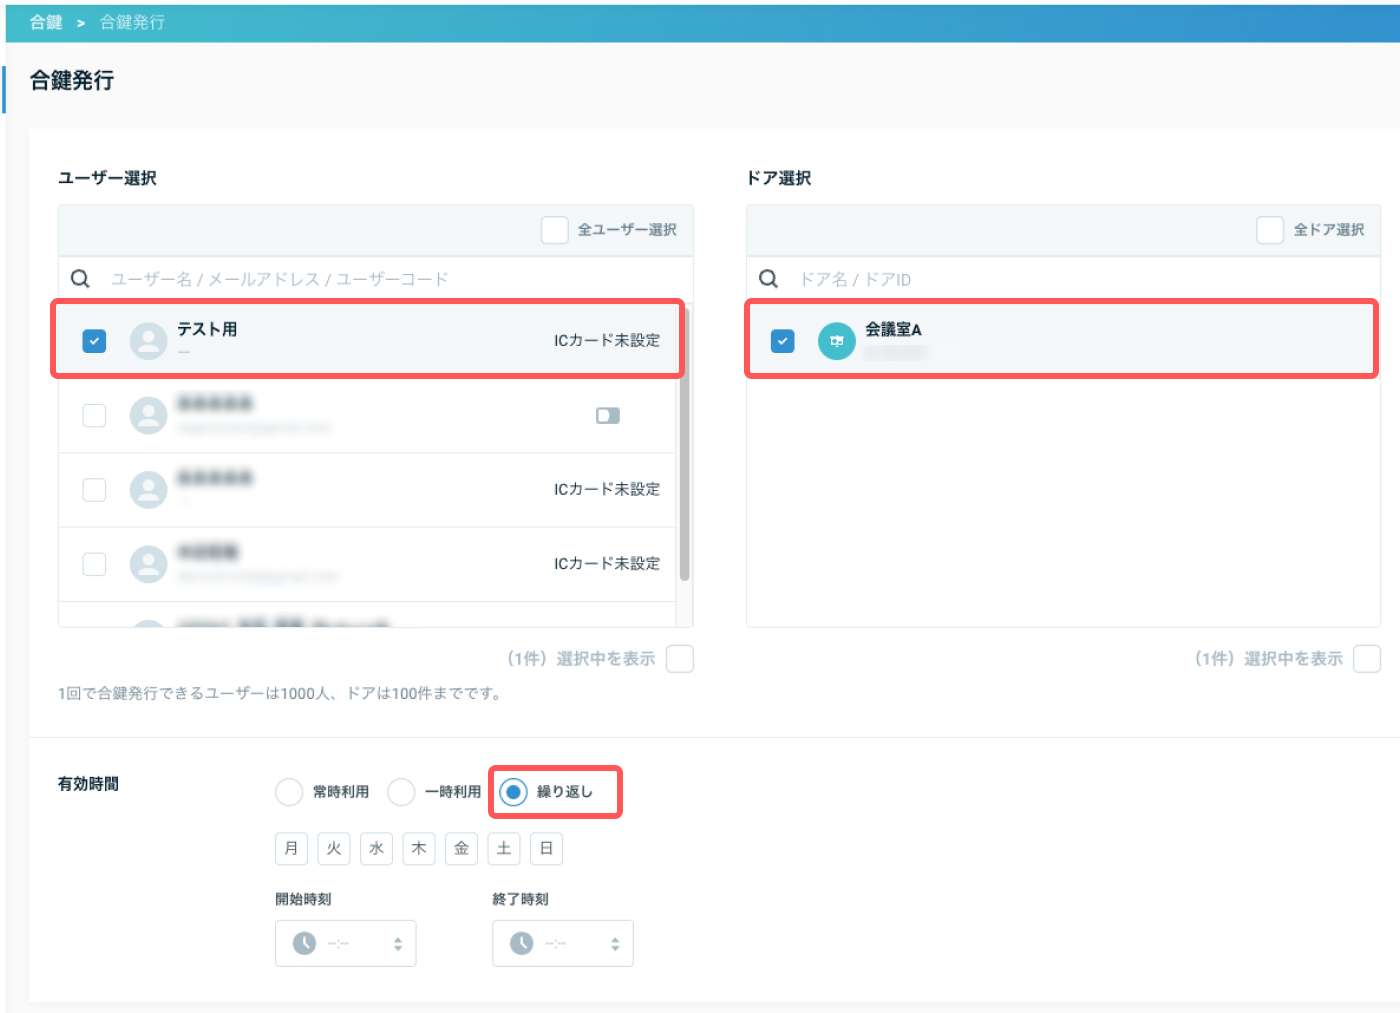Check the 全ドア選択 checkbox

click(x=1270, y=230)
